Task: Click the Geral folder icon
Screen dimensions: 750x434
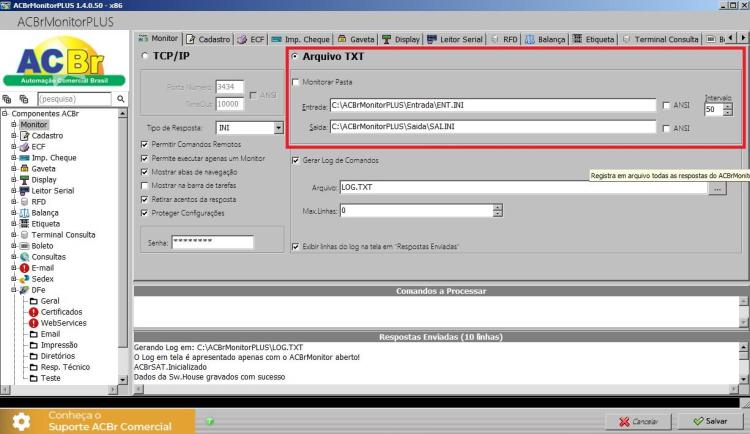Action: (x=33, y=301)
